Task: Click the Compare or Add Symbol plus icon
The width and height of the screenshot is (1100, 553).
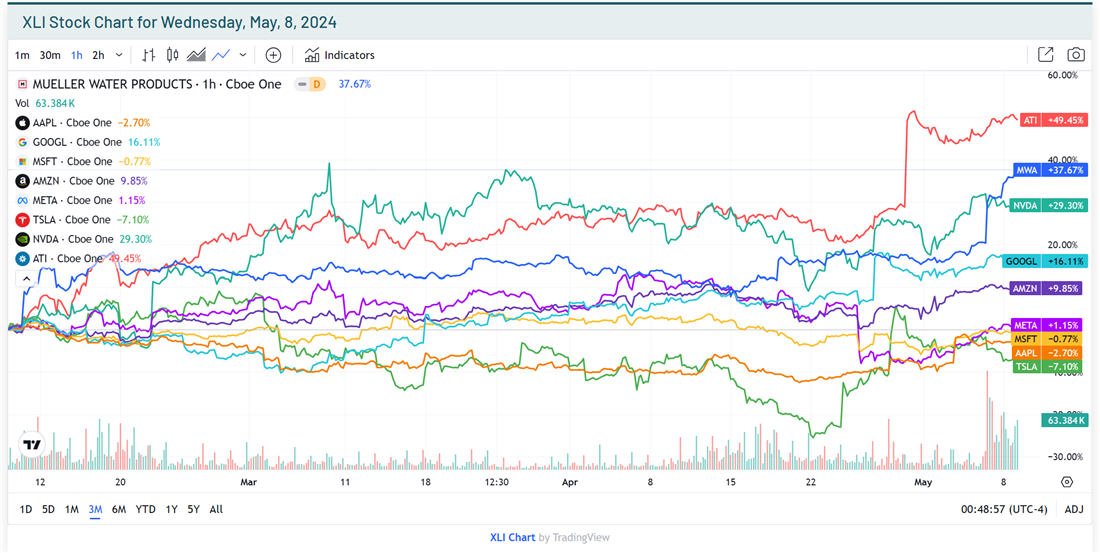Action: coord(273,55)
